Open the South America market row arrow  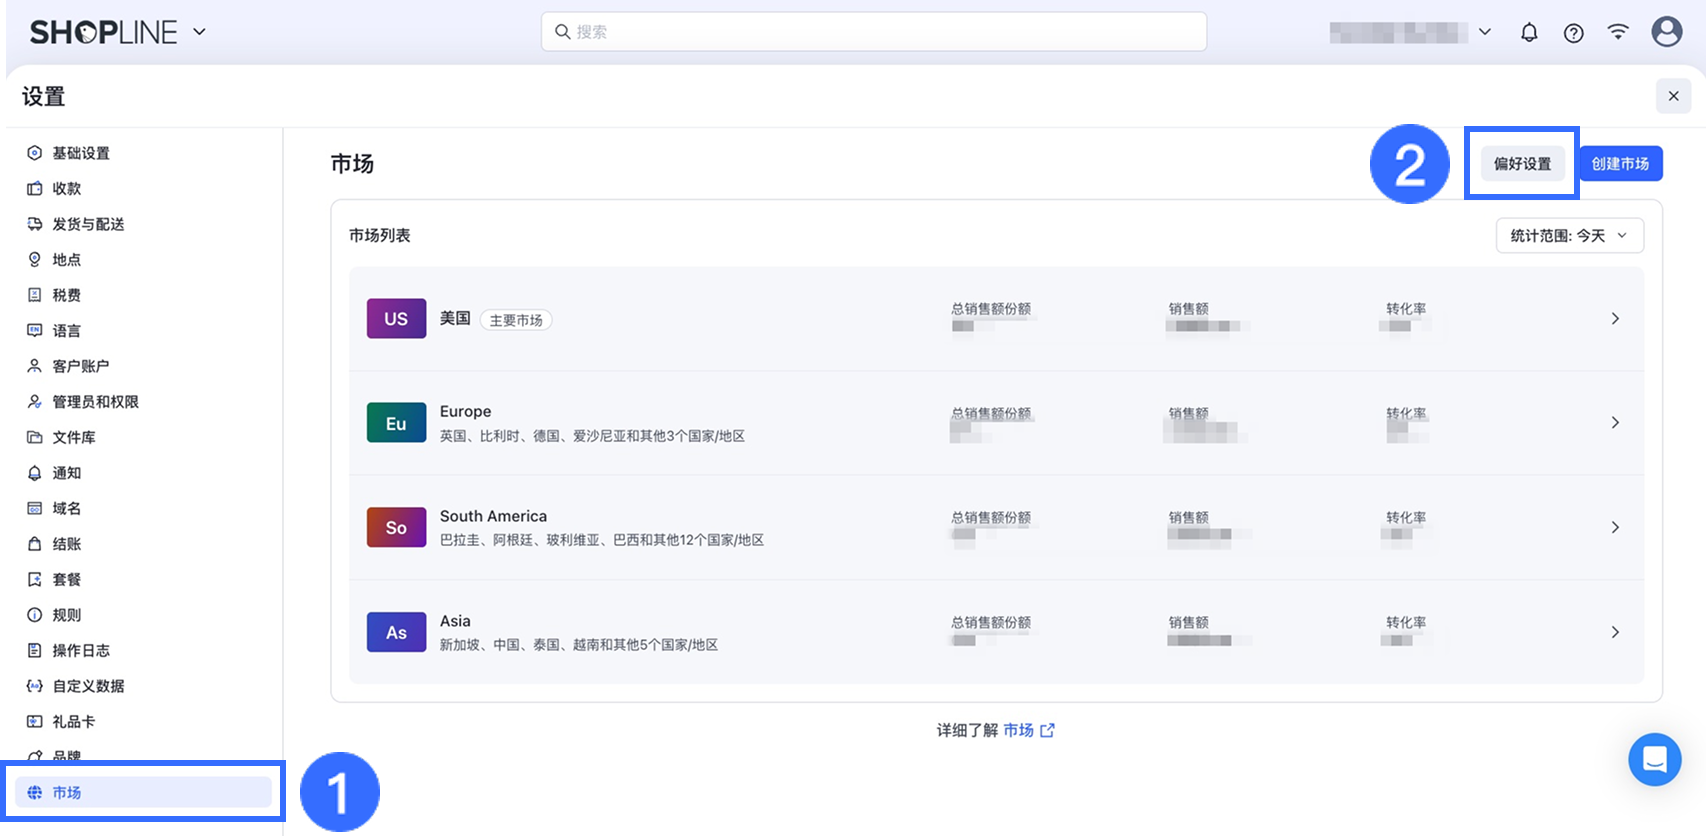(1614, 527)
